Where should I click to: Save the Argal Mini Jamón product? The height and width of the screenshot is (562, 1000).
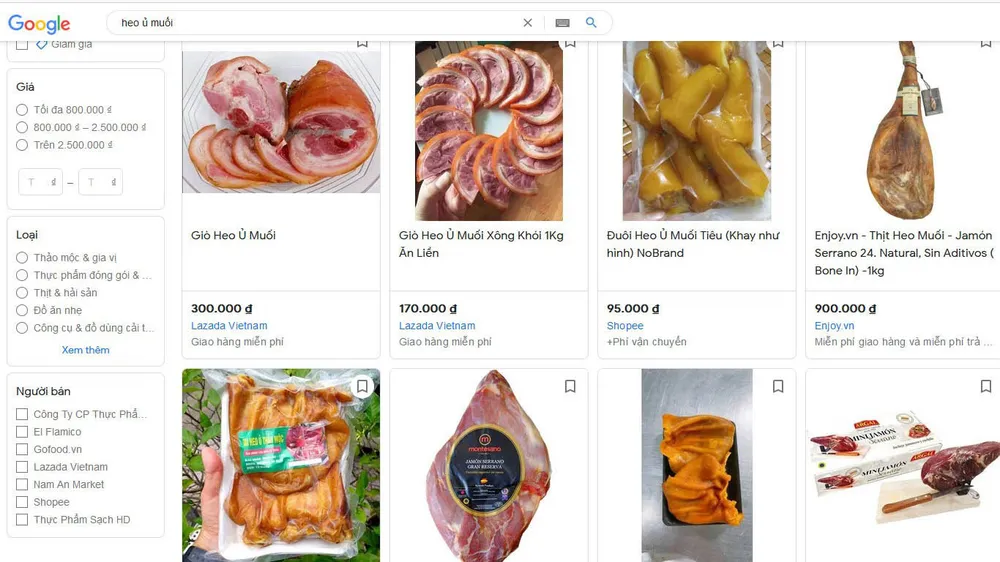pos(986,386)
